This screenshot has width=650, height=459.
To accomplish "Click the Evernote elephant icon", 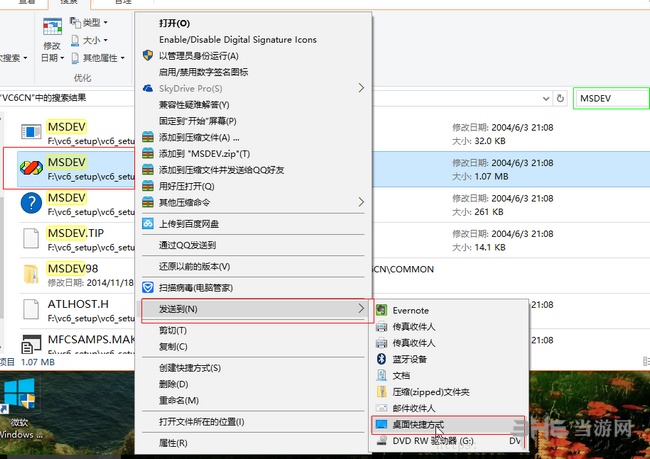I will 381,310.
